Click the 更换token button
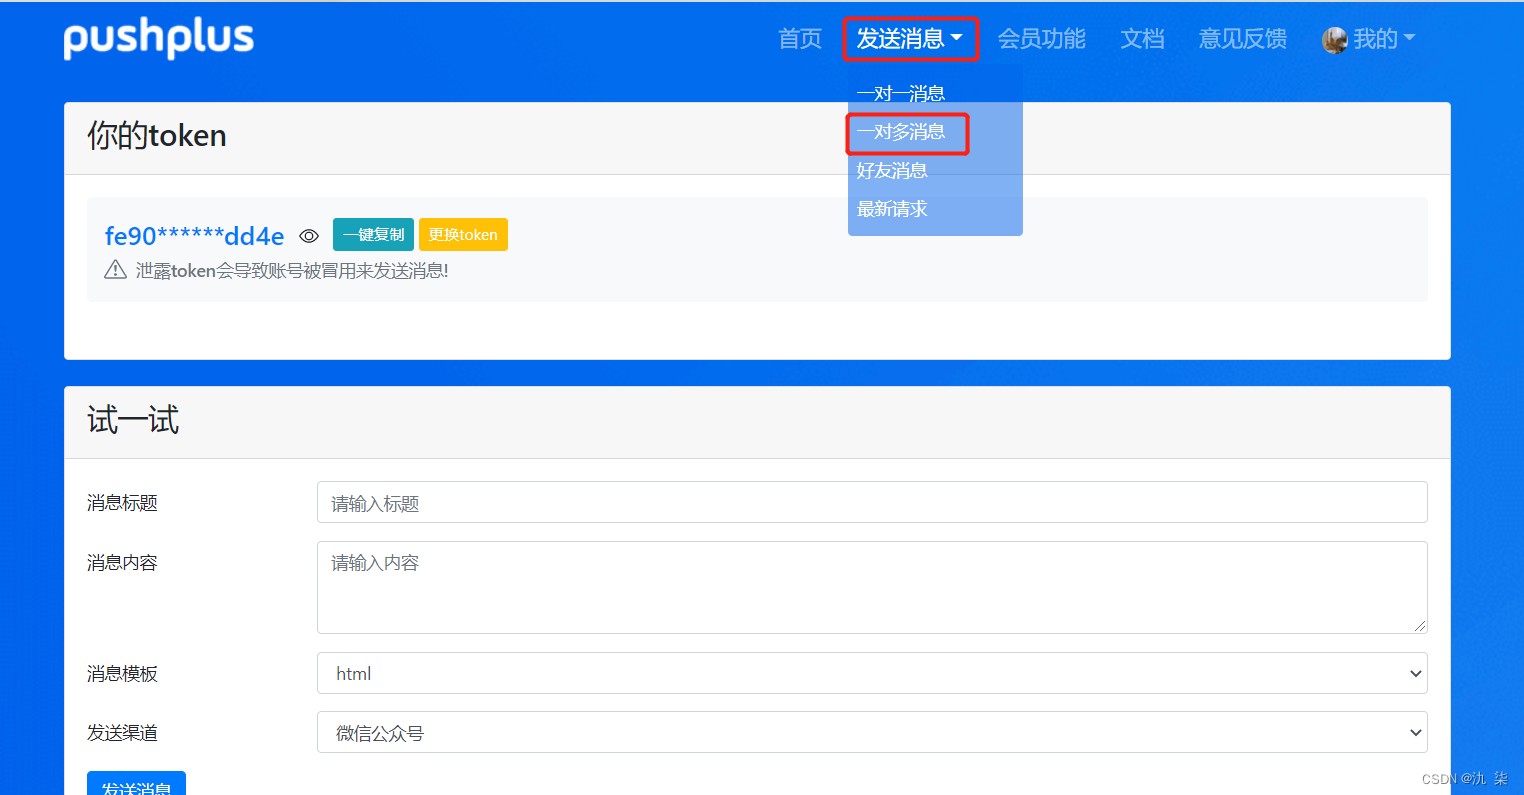Screen dimensions: 1524x795 (x=463, y=235)
